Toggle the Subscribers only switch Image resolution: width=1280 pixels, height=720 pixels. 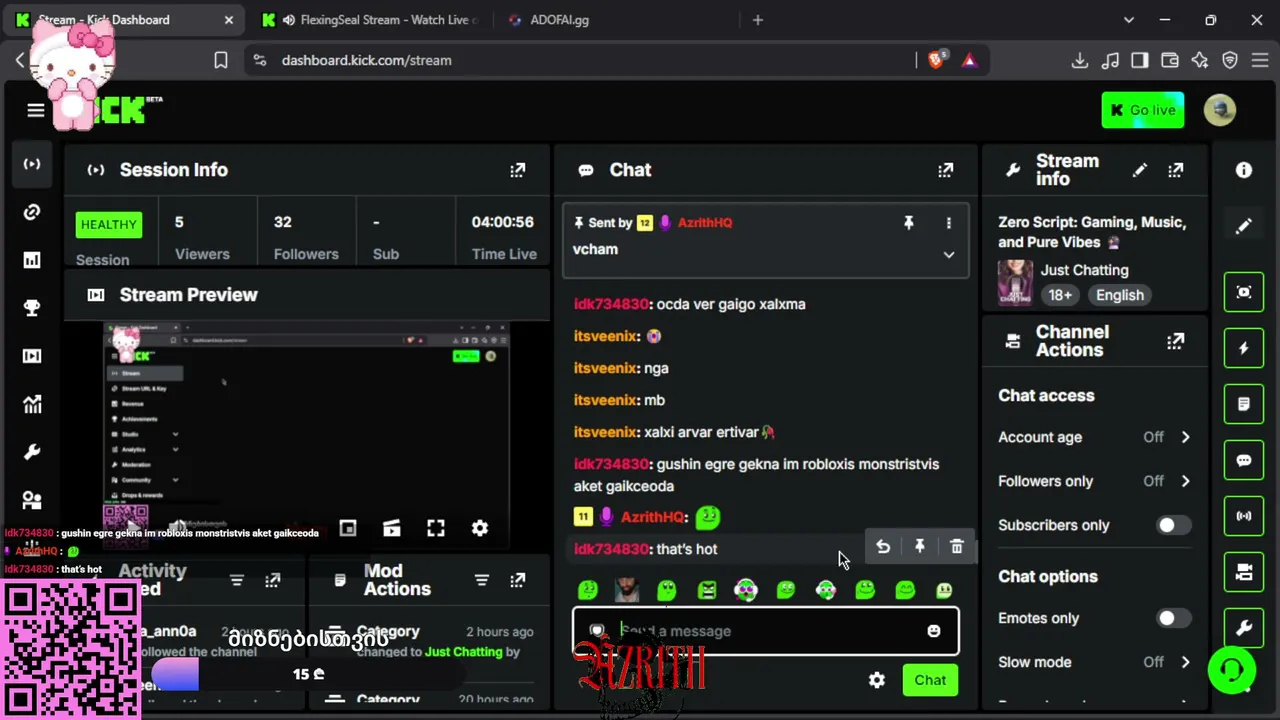(1172, 525)
